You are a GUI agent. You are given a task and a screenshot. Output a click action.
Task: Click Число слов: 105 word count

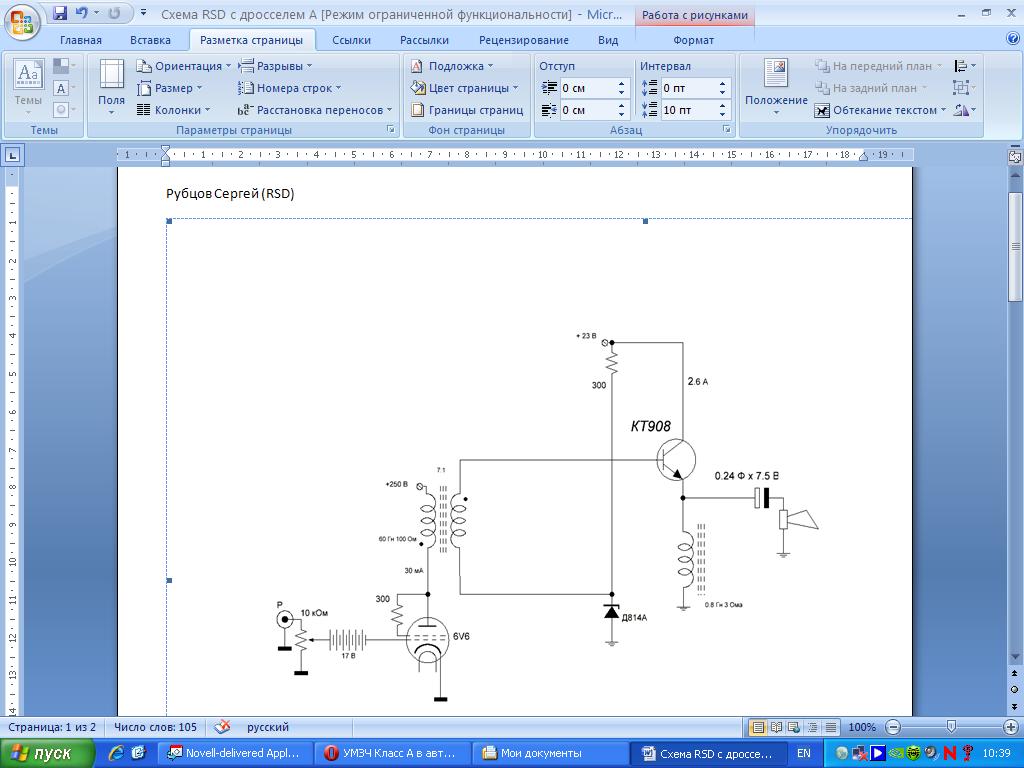tap(155, 727)
